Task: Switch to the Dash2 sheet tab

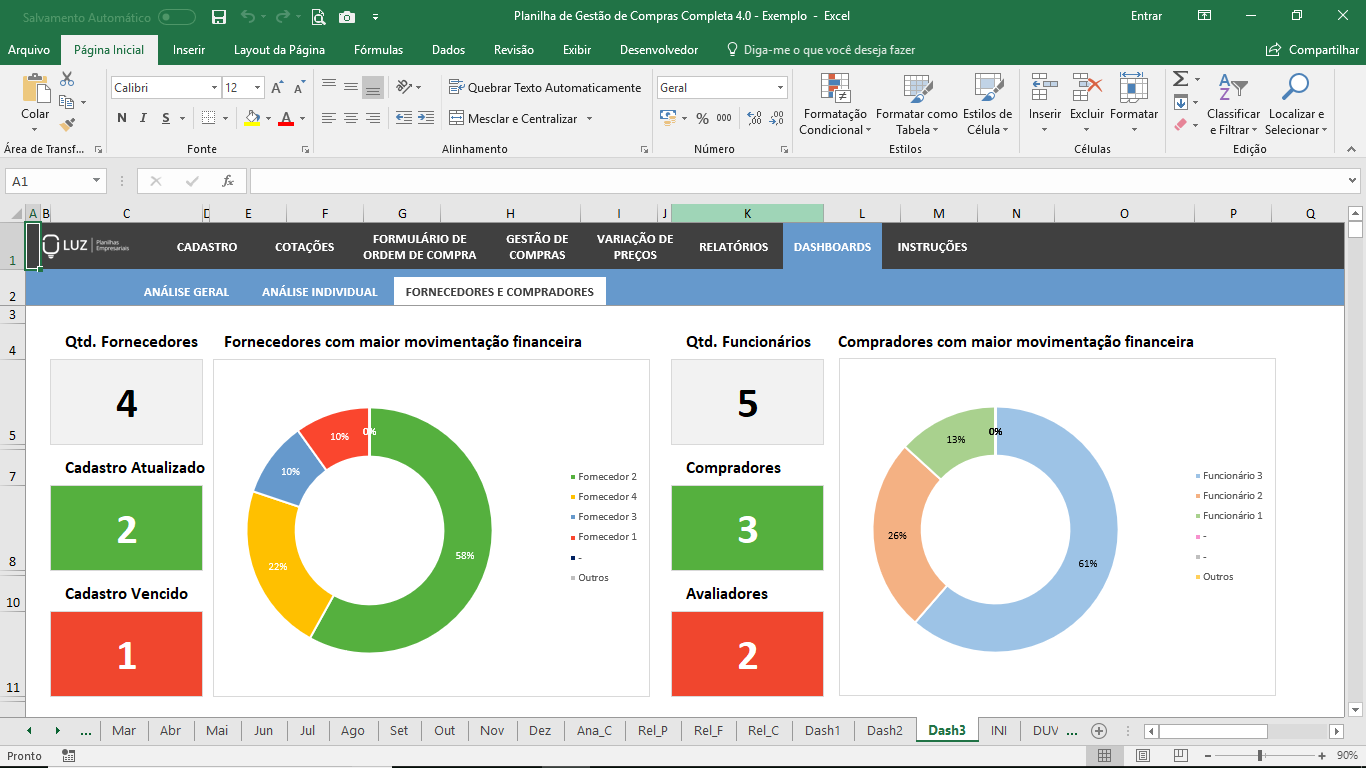Action: pos(884,730)
